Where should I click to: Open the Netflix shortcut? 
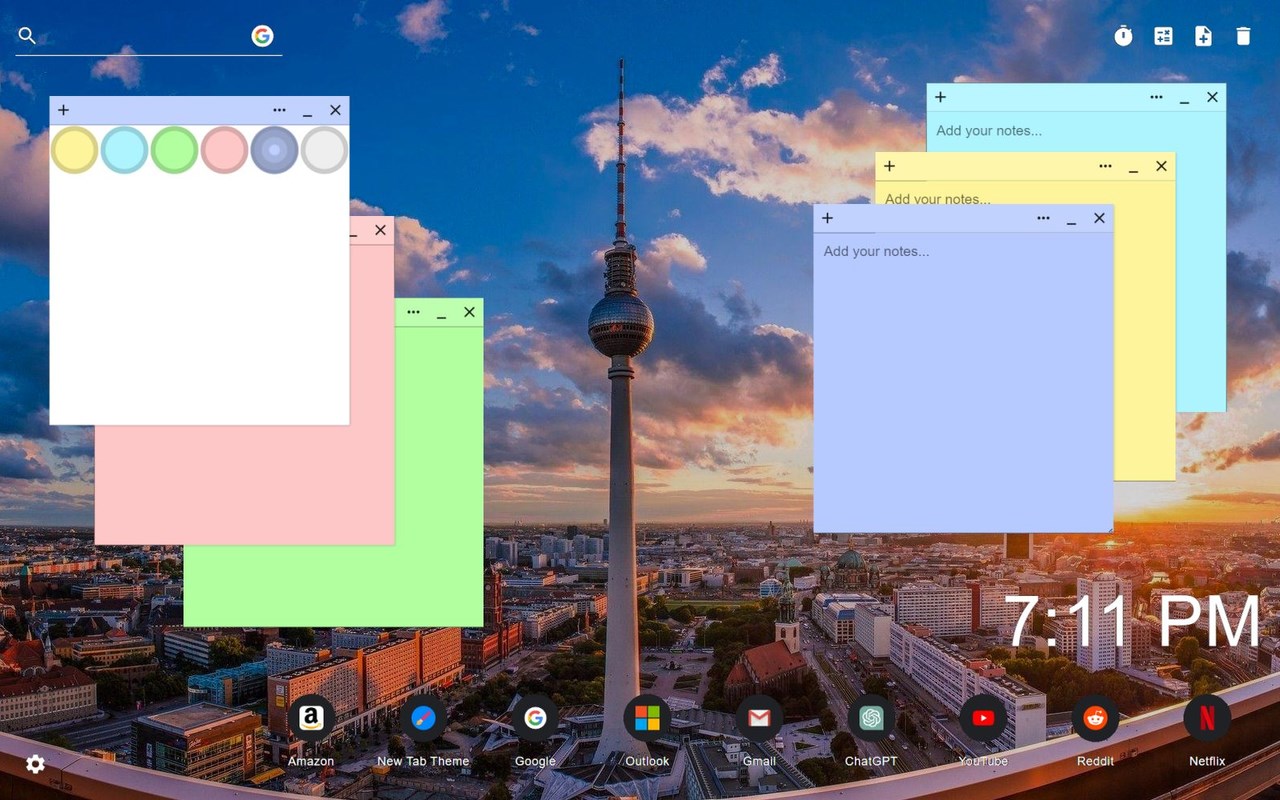(x=1207, y=718)
